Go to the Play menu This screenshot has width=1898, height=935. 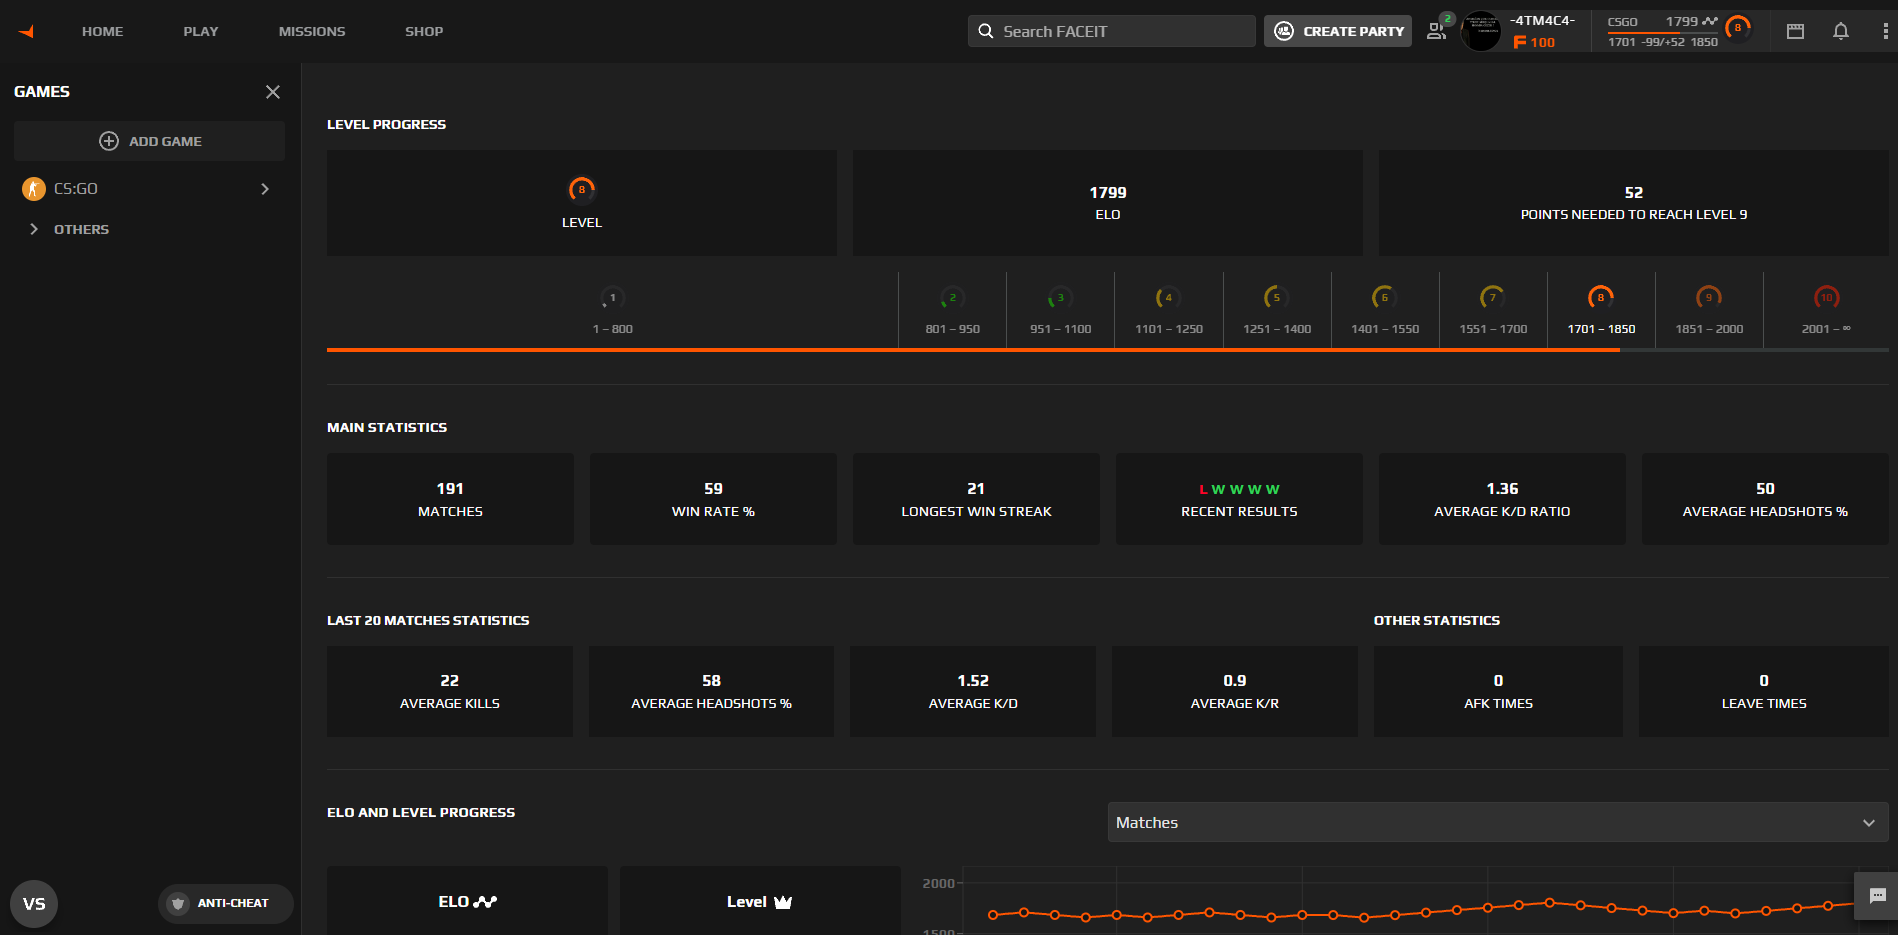[x=200, y=31]
